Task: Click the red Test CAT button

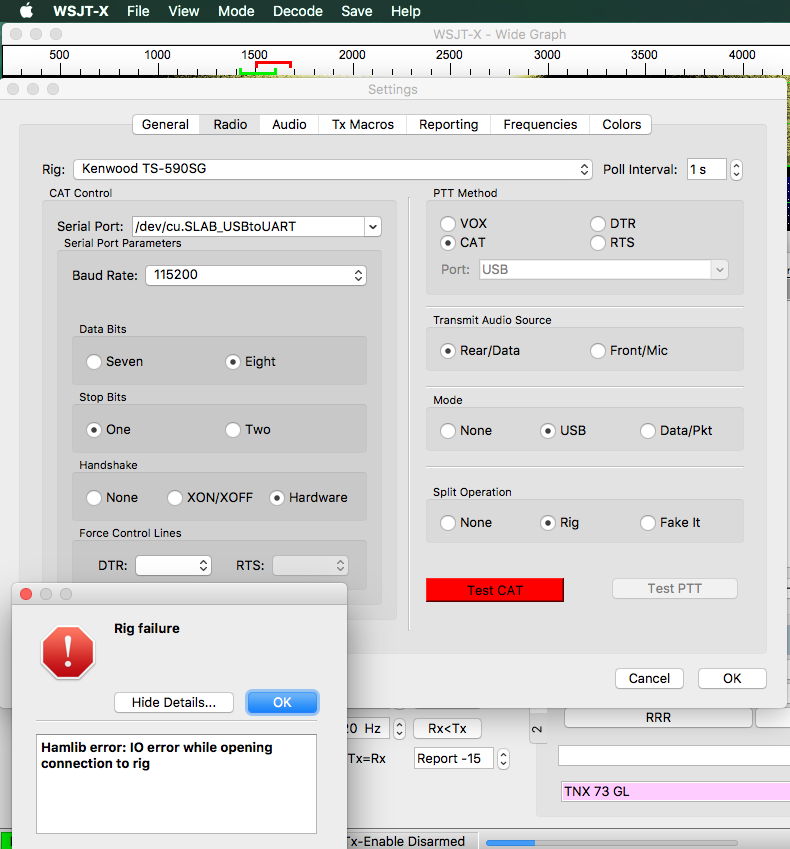Action: pos(495,590)
